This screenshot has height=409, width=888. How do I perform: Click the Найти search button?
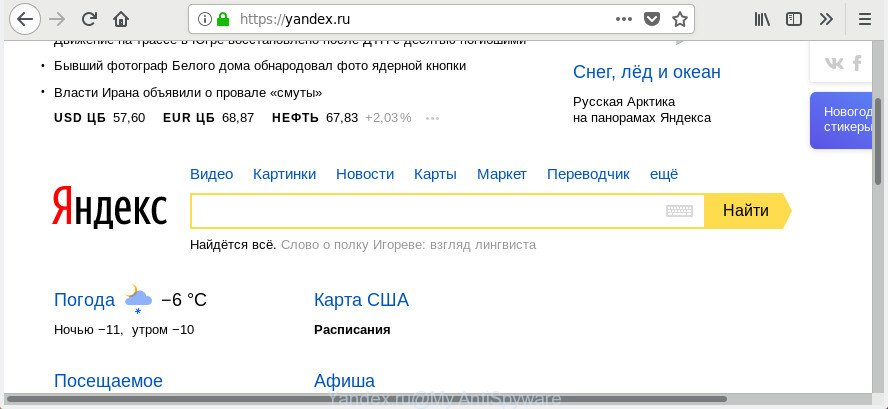(747, 211)
